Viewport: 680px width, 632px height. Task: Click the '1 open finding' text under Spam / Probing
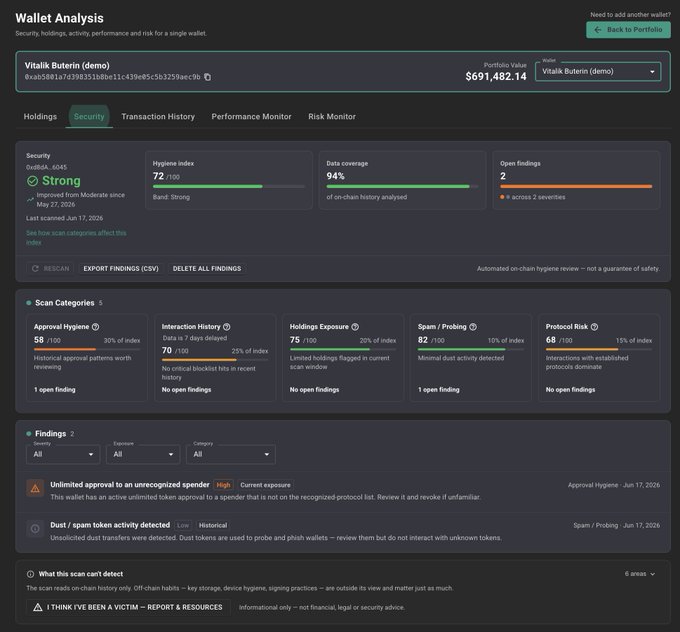(438, 390)
